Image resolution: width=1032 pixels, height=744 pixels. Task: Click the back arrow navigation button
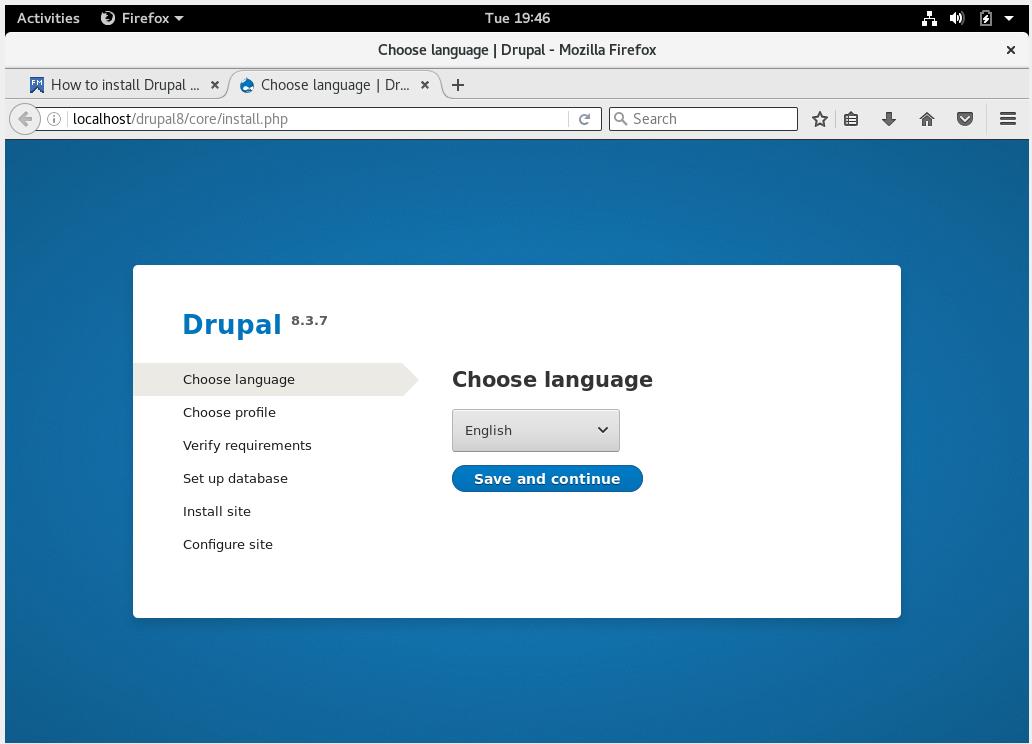(25, 119)
